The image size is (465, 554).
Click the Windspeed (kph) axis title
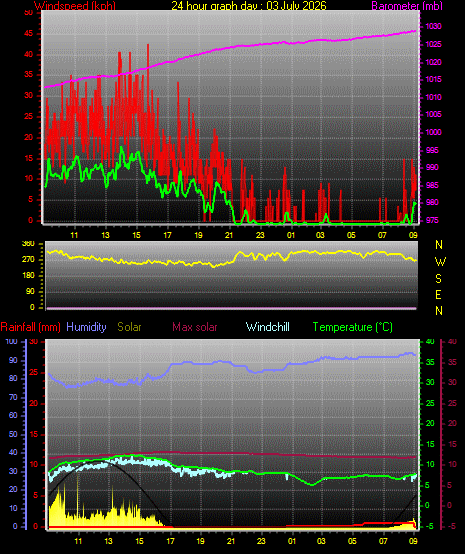click(75, 5)
